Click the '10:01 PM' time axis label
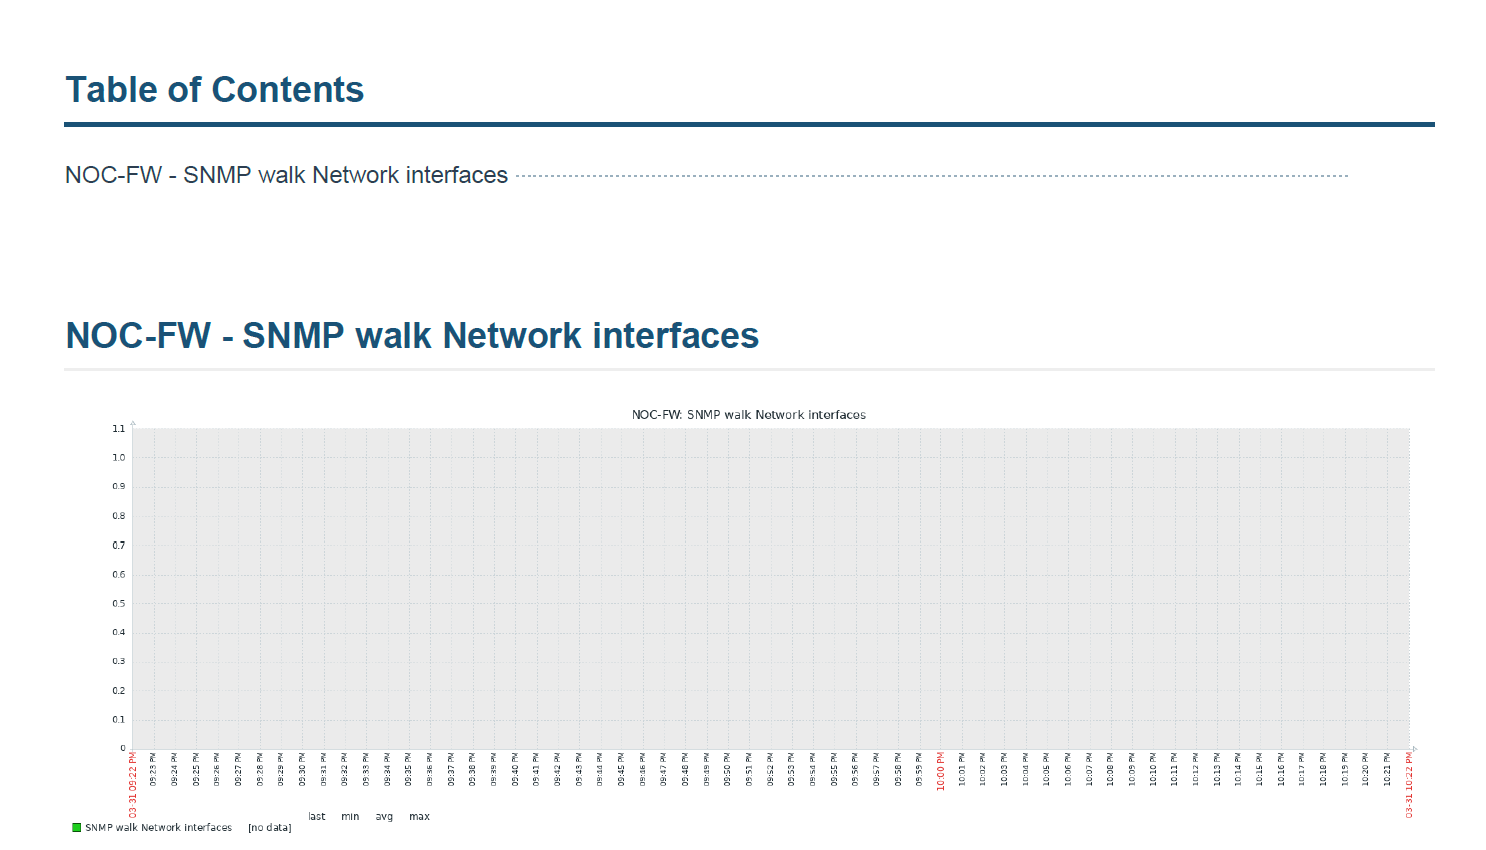This screenshot has height=850, width=1486. (x=962, y=770)
